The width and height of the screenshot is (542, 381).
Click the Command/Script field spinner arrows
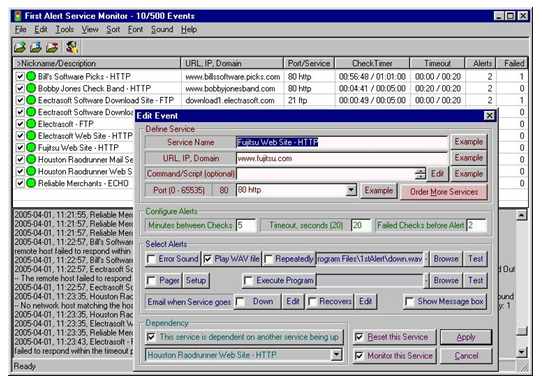[x=420, y=174]
